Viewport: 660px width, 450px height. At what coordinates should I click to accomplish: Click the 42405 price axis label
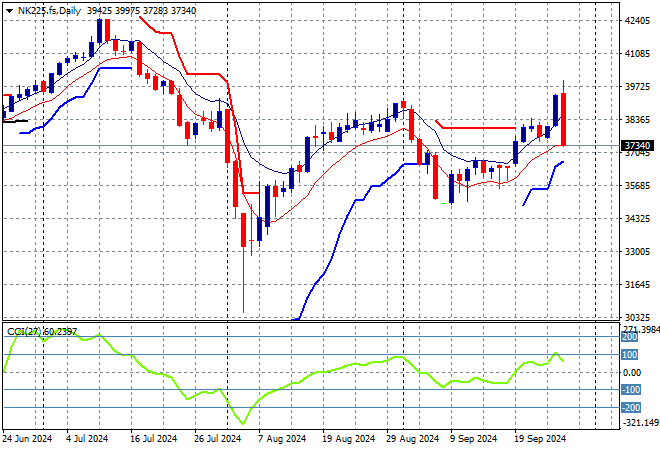click(x=637, y=21)
